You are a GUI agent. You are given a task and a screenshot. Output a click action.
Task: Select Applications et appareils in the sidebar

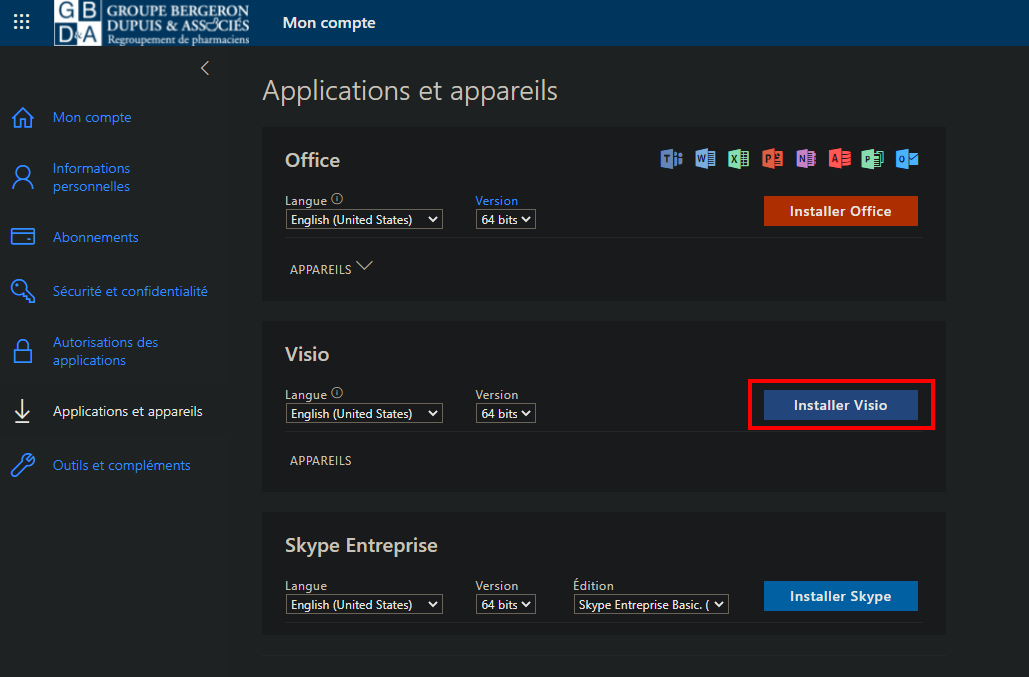point(127,411)
